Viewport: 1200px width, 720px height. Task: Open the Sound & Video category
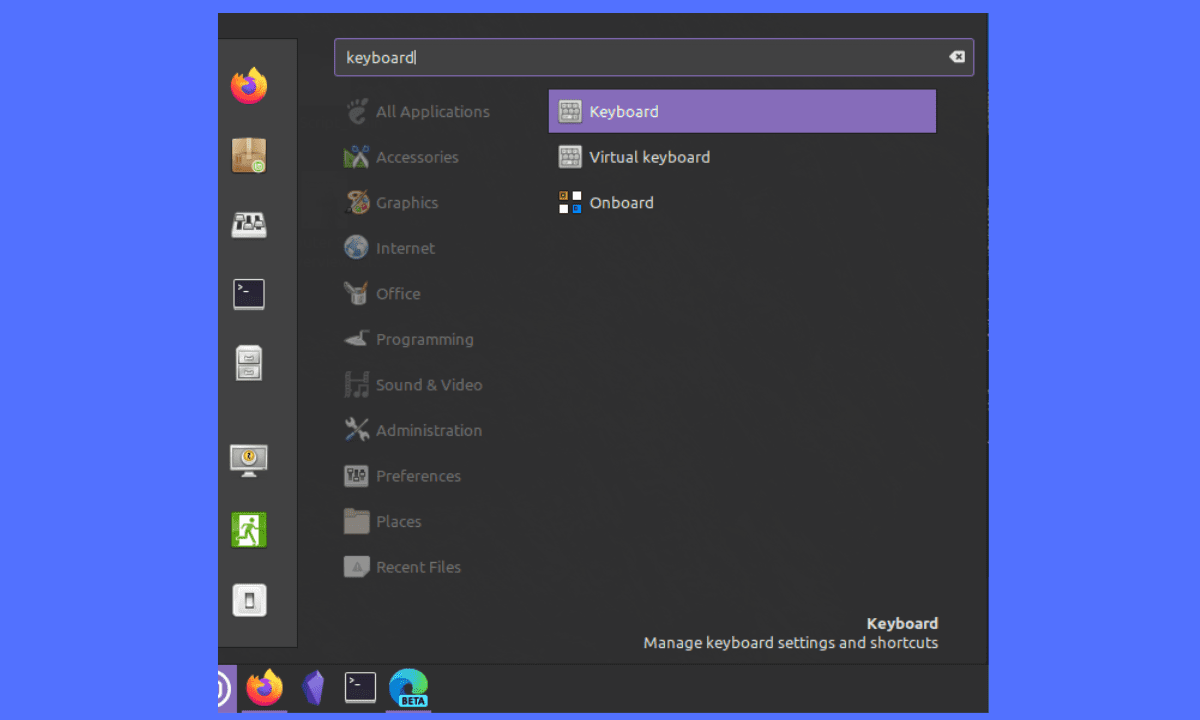(x=428, y=385)
